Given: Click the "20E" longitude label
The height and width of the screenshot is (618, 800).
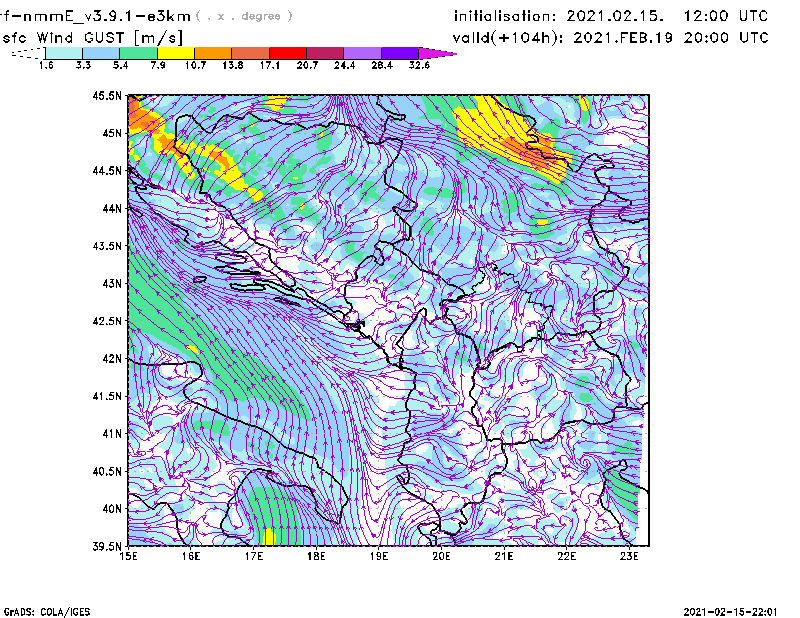Looking at the screenshot, I should 441,556.
